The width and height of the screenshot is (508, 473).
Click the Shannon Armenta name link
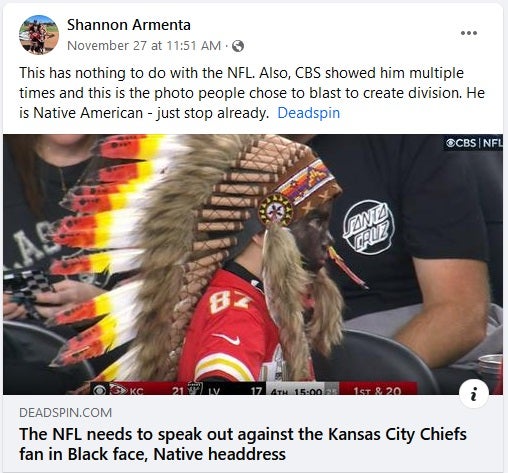tap(129, 25)
